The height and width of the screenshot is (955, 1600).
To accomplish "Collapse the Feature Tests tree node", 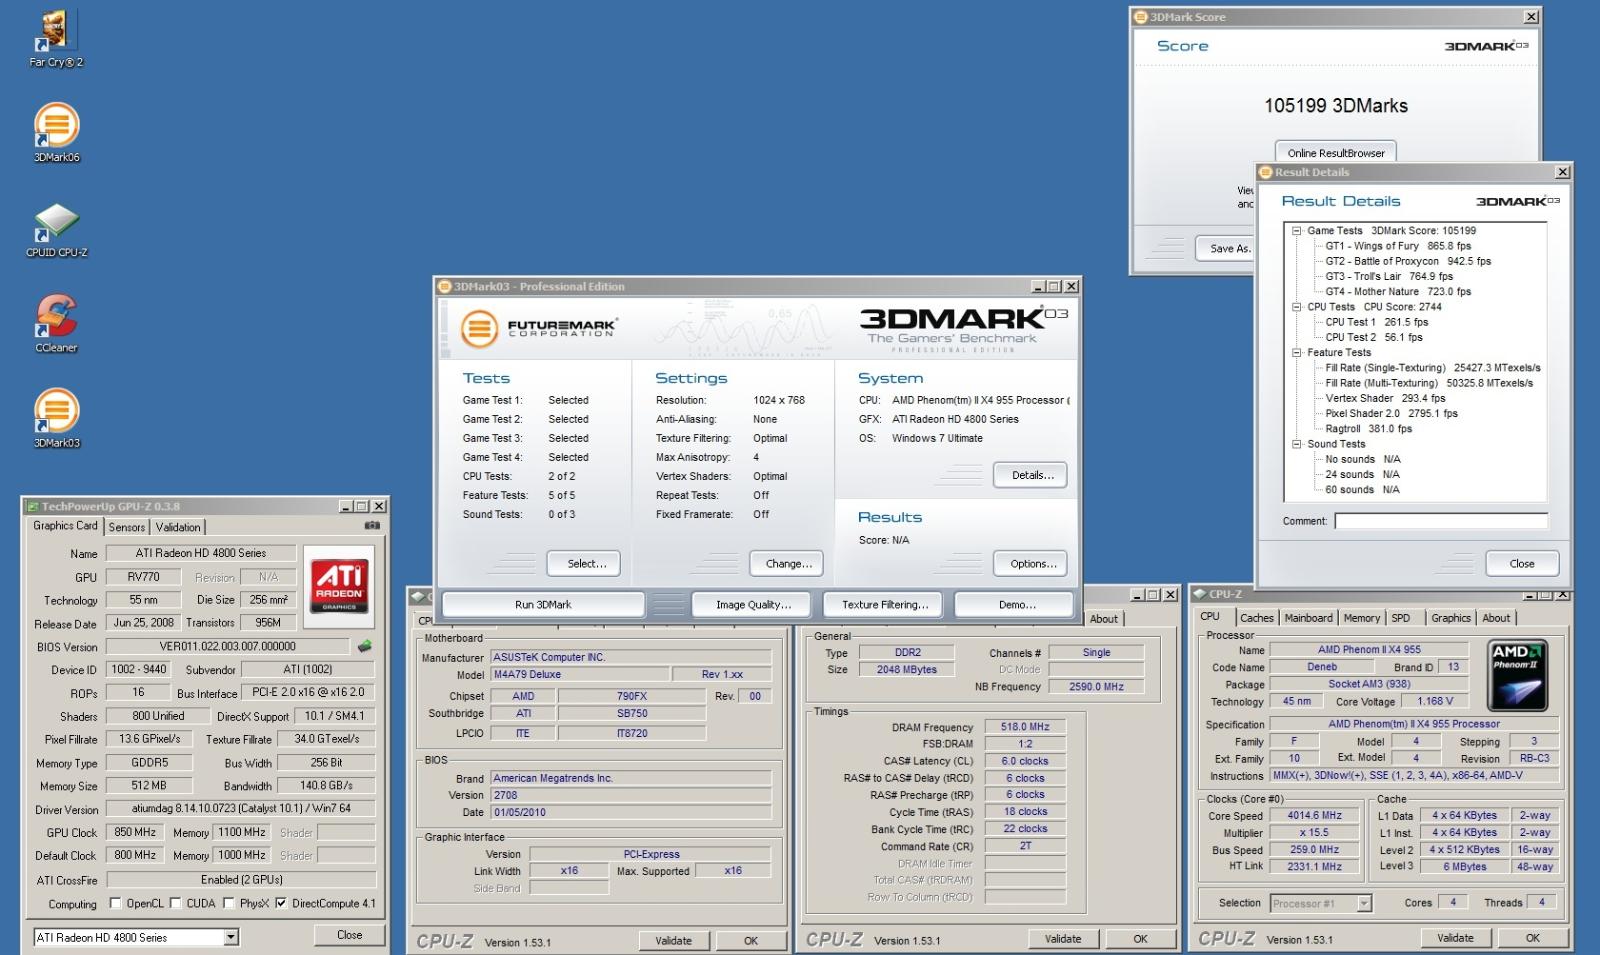I will coord(1296,352).
